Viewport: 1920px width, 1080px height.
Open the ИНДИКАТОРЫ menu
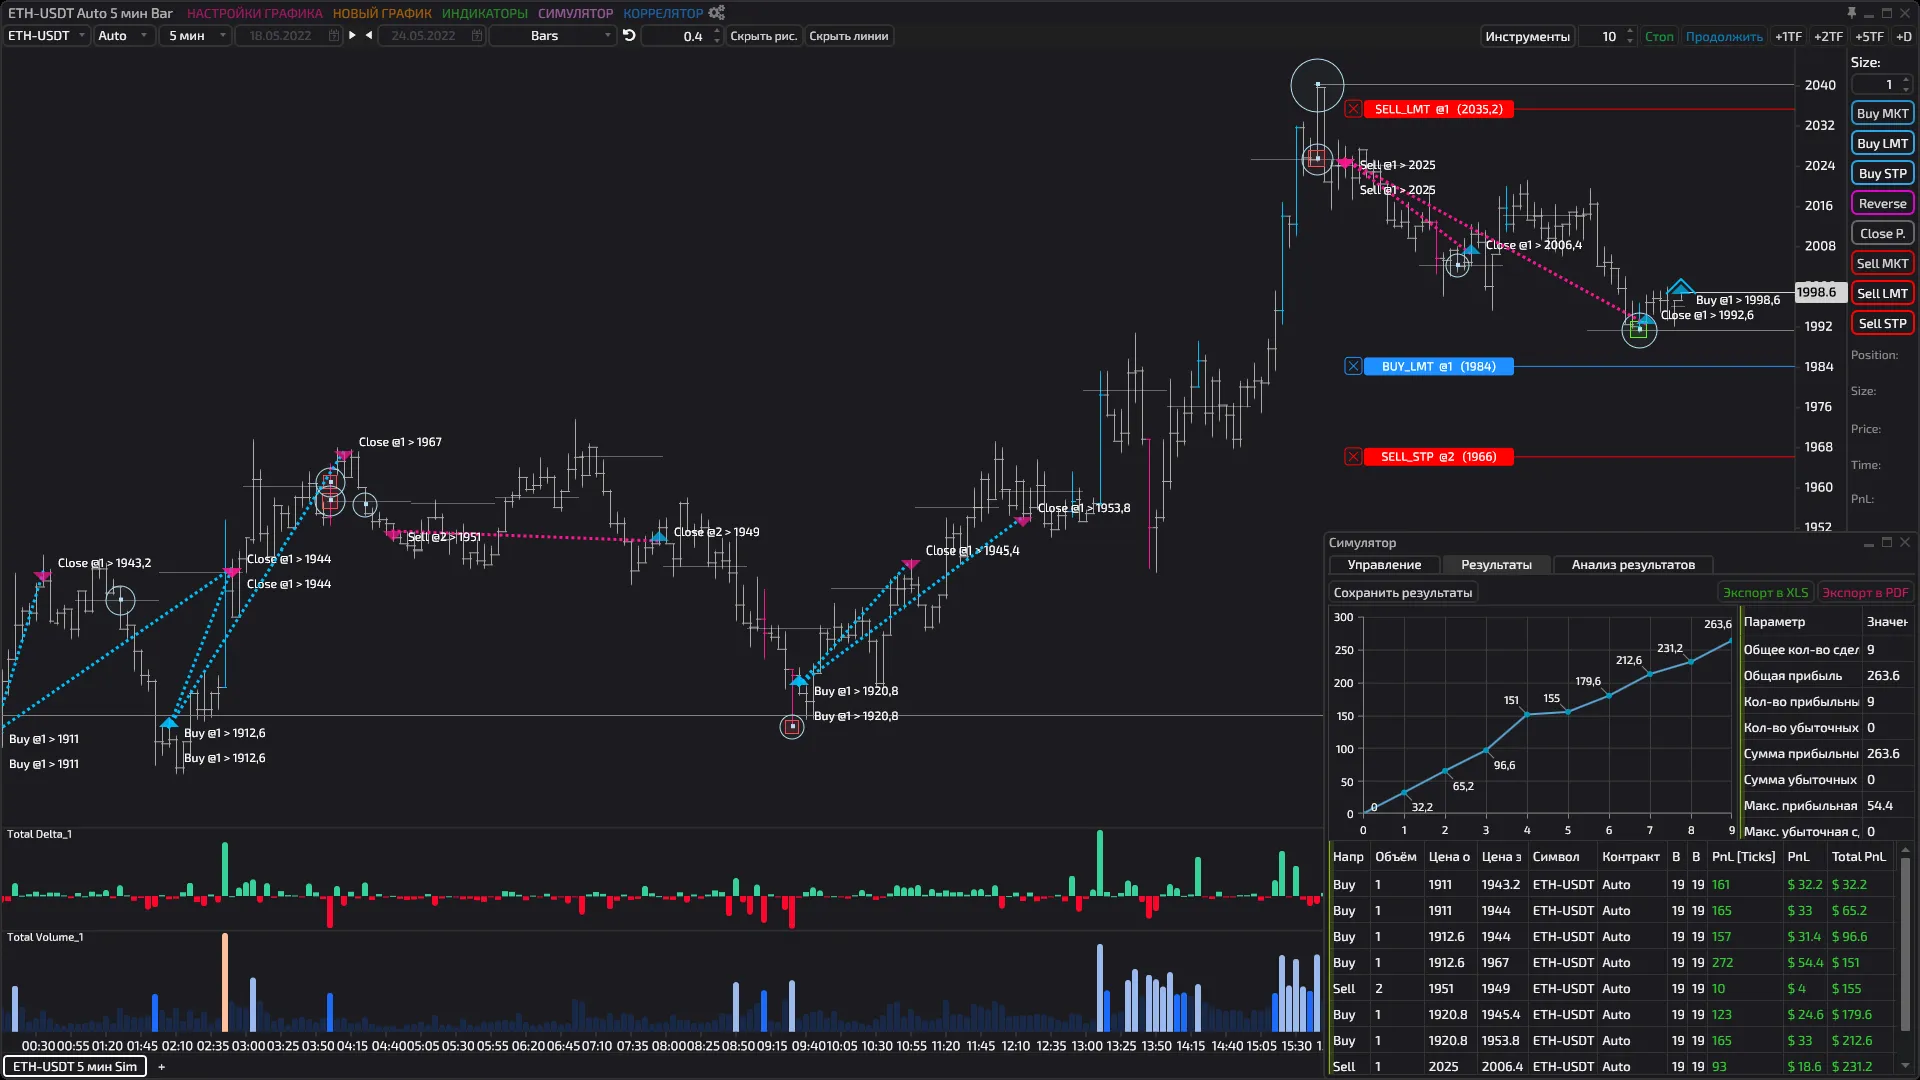(484, 13)
